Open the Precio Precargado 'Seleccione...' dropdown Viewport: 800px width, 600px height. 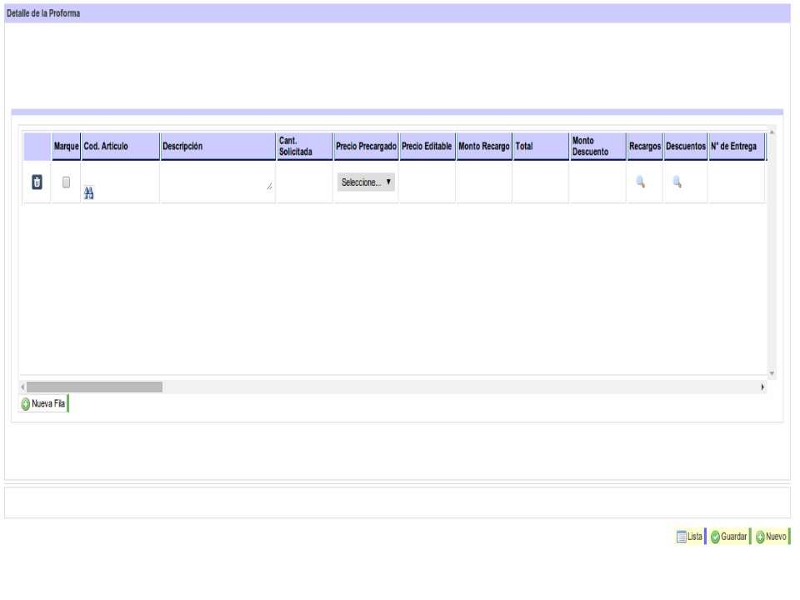[366, 182]
